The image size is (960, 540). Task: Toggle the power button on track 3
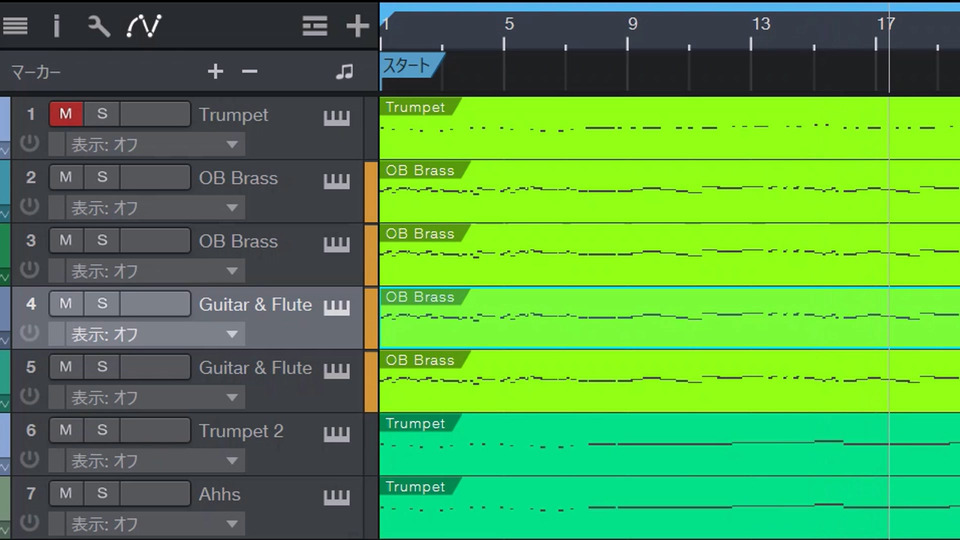(29, 269)
